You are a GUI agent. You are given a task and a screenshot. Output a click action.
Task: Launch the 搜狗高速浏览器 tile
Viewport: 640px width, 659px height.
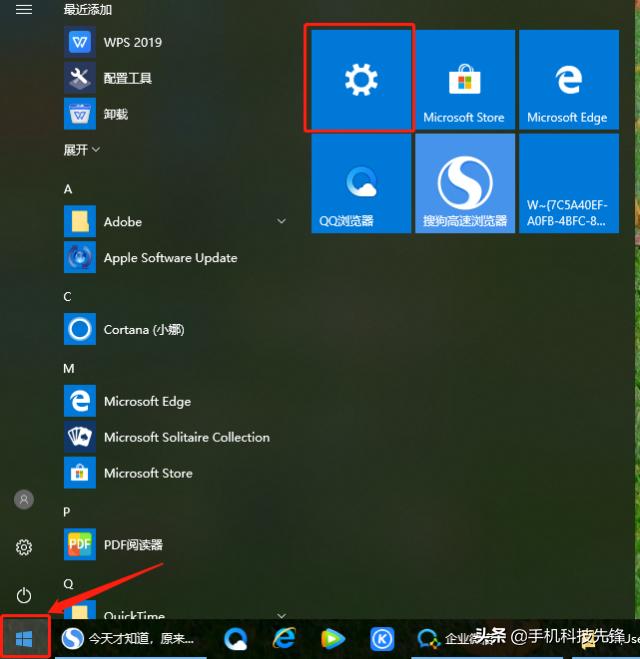pos(464,184)
